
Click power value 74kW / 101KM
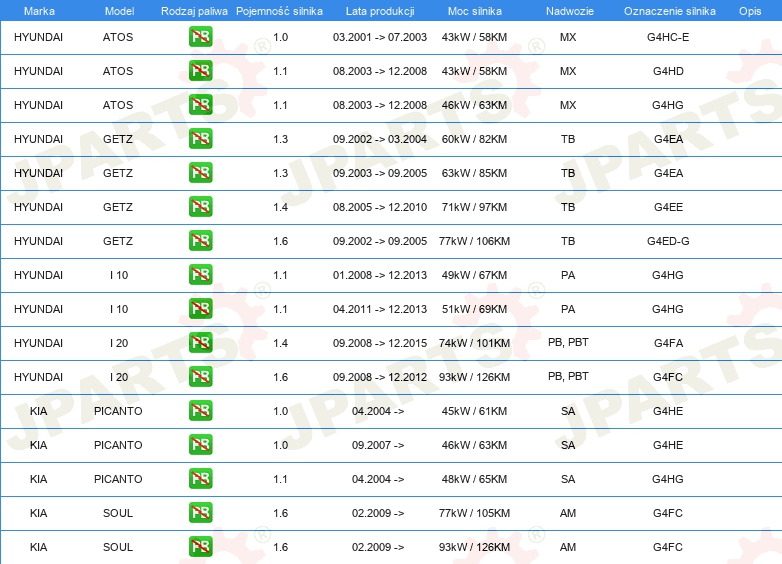474,343
